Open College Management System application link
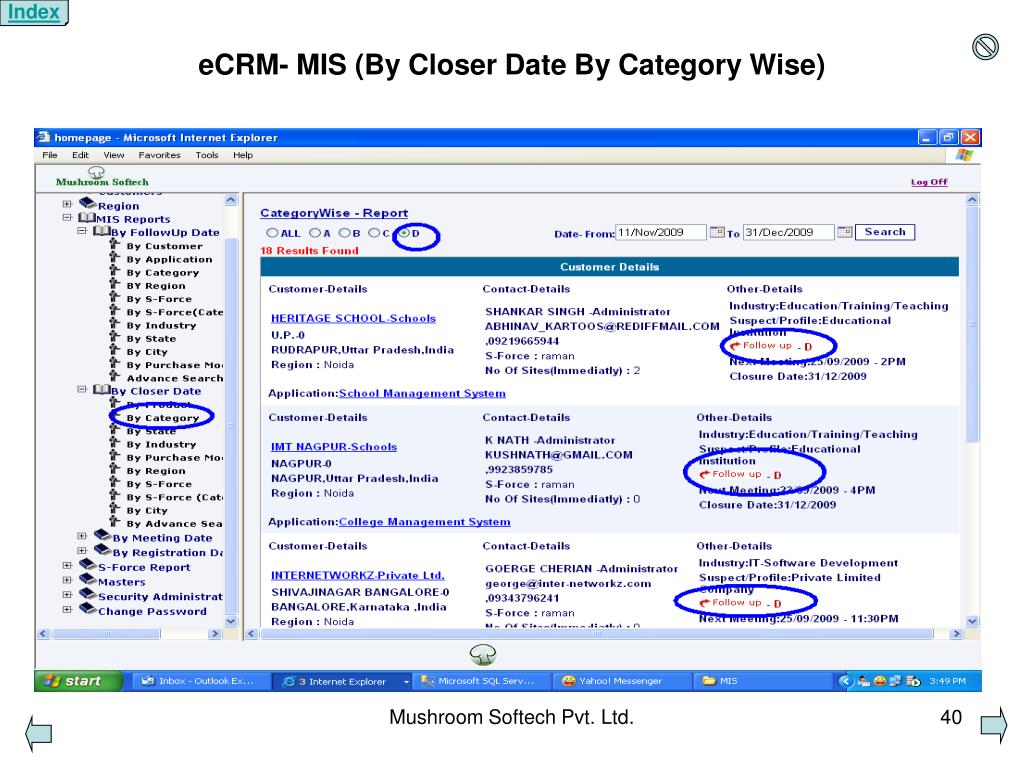The height and width of the screenshot is (768, 1024). pos(424,522)
